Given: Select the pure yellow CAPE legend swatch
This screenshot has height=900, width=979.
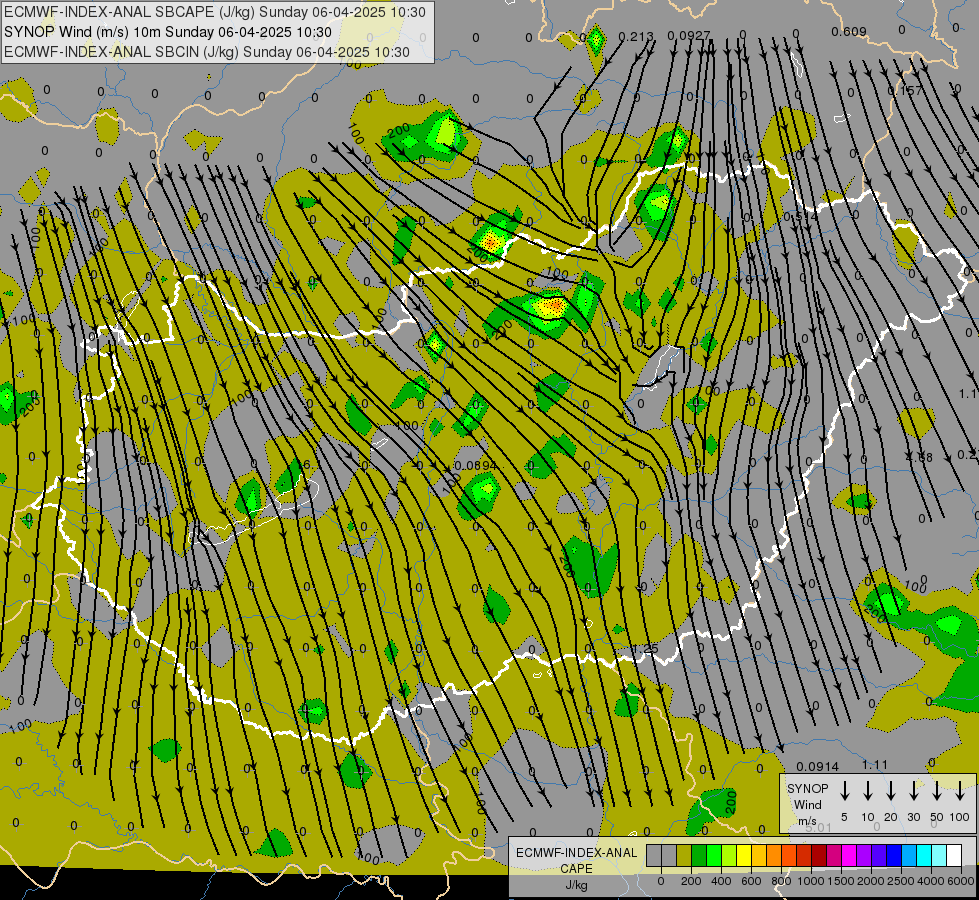Looking at the screenshot, I should (x=744, y=855).
